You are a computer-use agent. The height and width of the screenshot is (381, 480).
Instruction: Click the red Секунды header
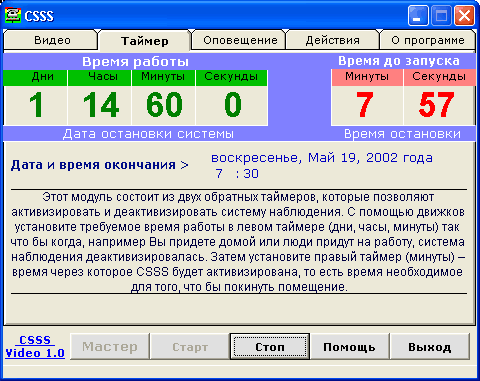tap(439, 77)
